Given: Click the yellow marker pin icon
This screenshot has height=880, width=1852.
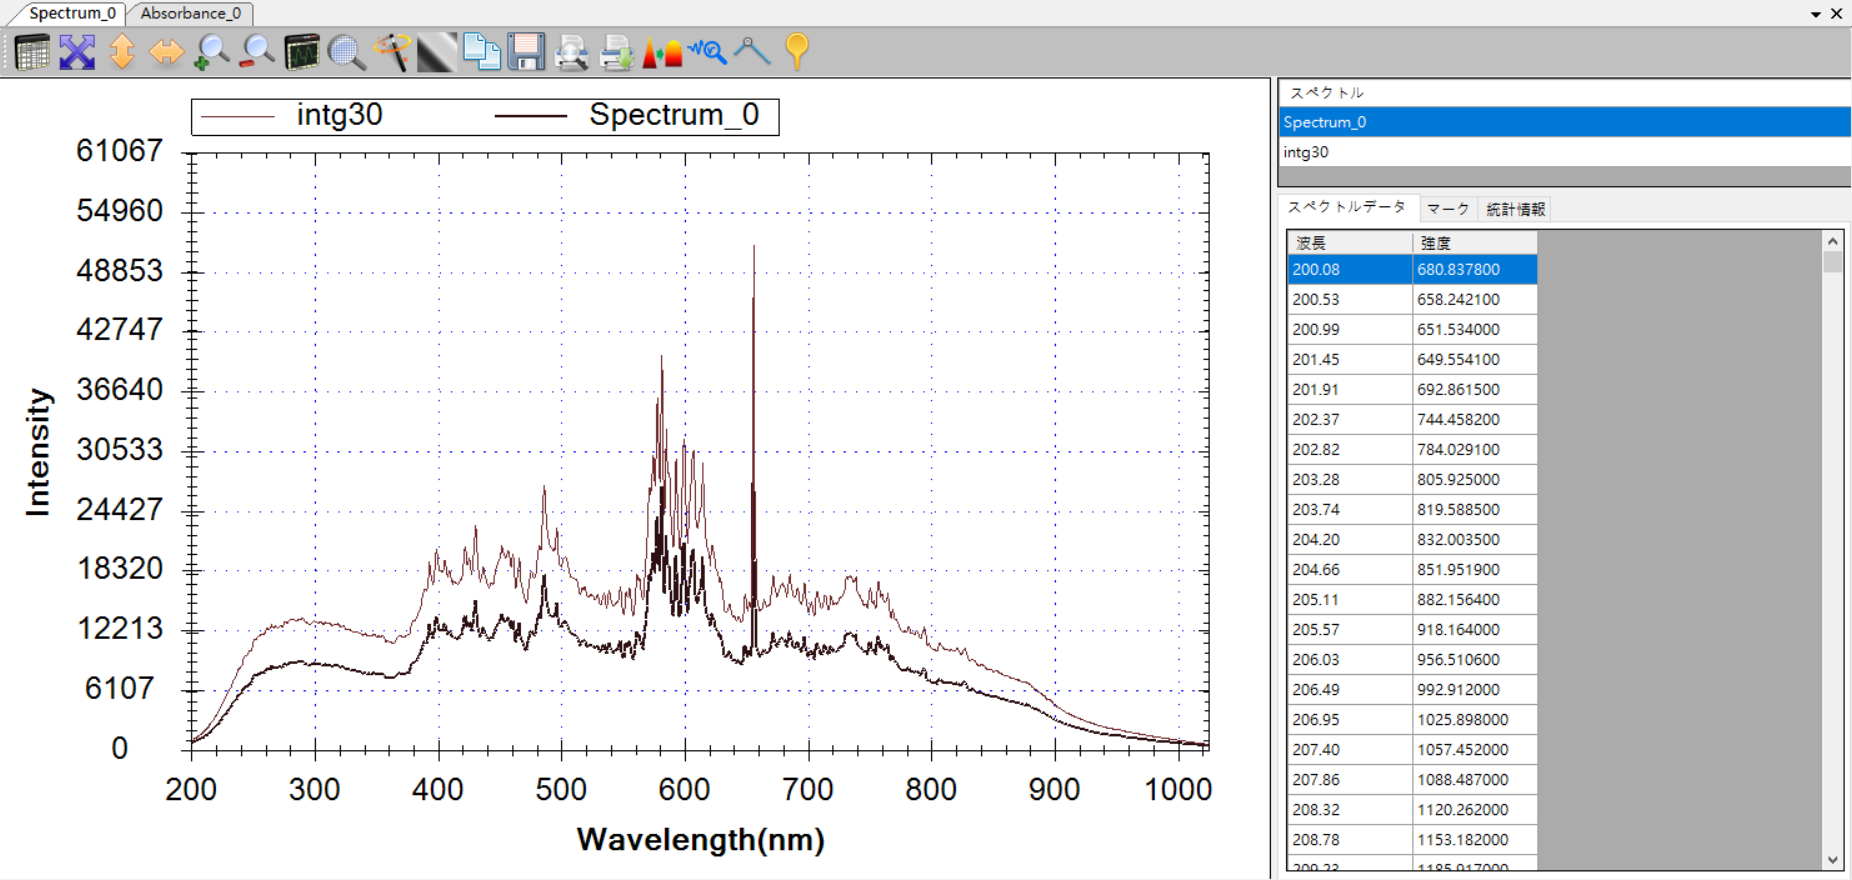Looking at the screenshot, I should (797, 52).
